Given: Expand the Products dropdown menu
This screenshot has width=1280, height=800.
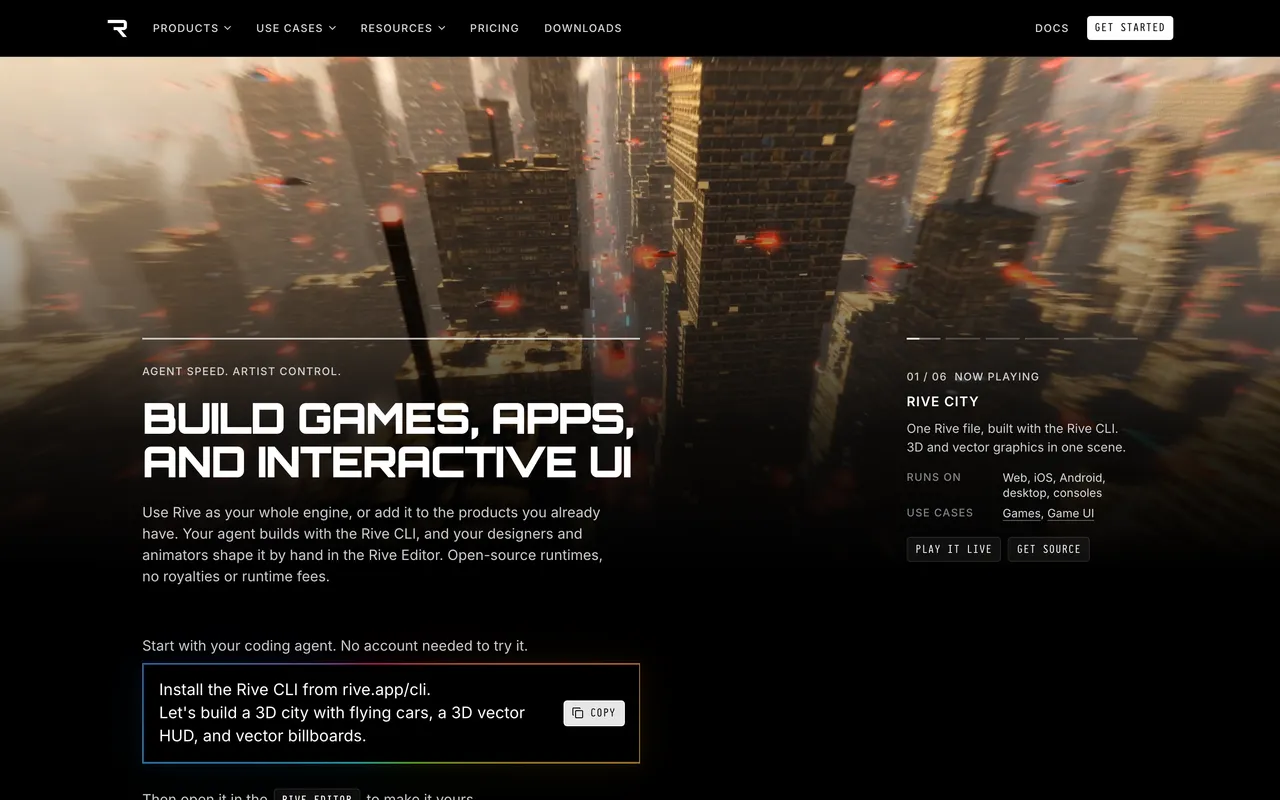Looking at the screenshot, I should [x=192, y=28].
